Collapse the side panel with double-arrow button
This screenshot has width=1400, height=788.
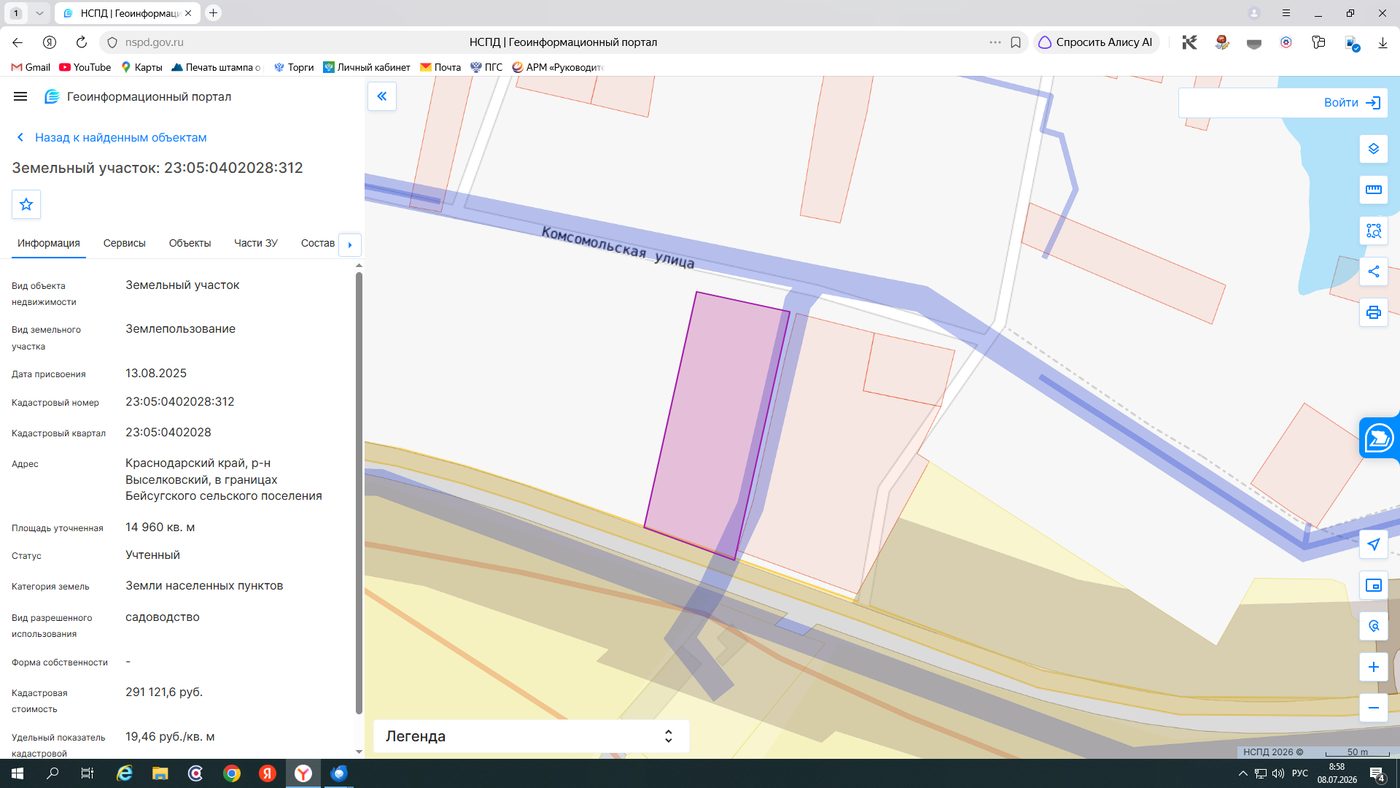[382, 96]
